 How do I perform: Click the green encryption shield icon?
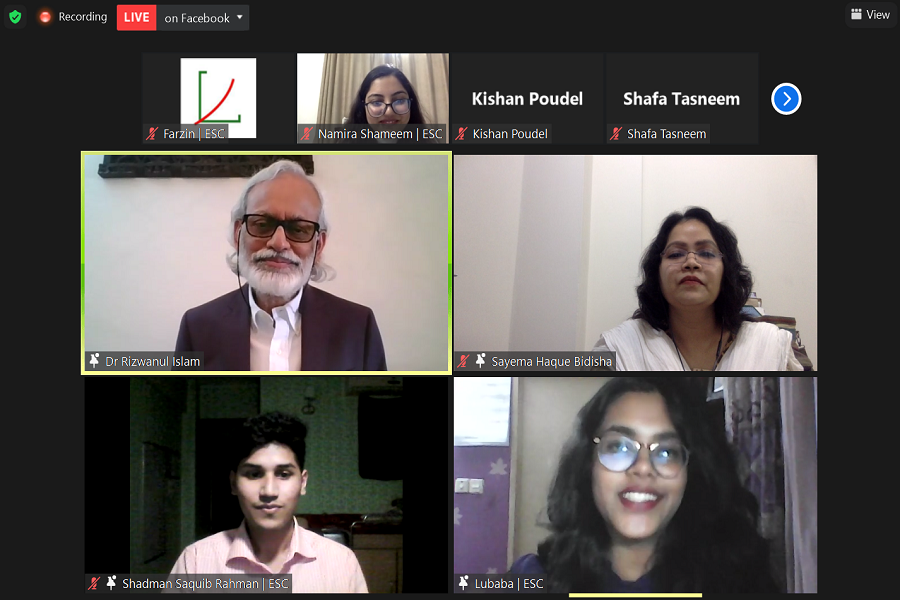coord(15,17)
